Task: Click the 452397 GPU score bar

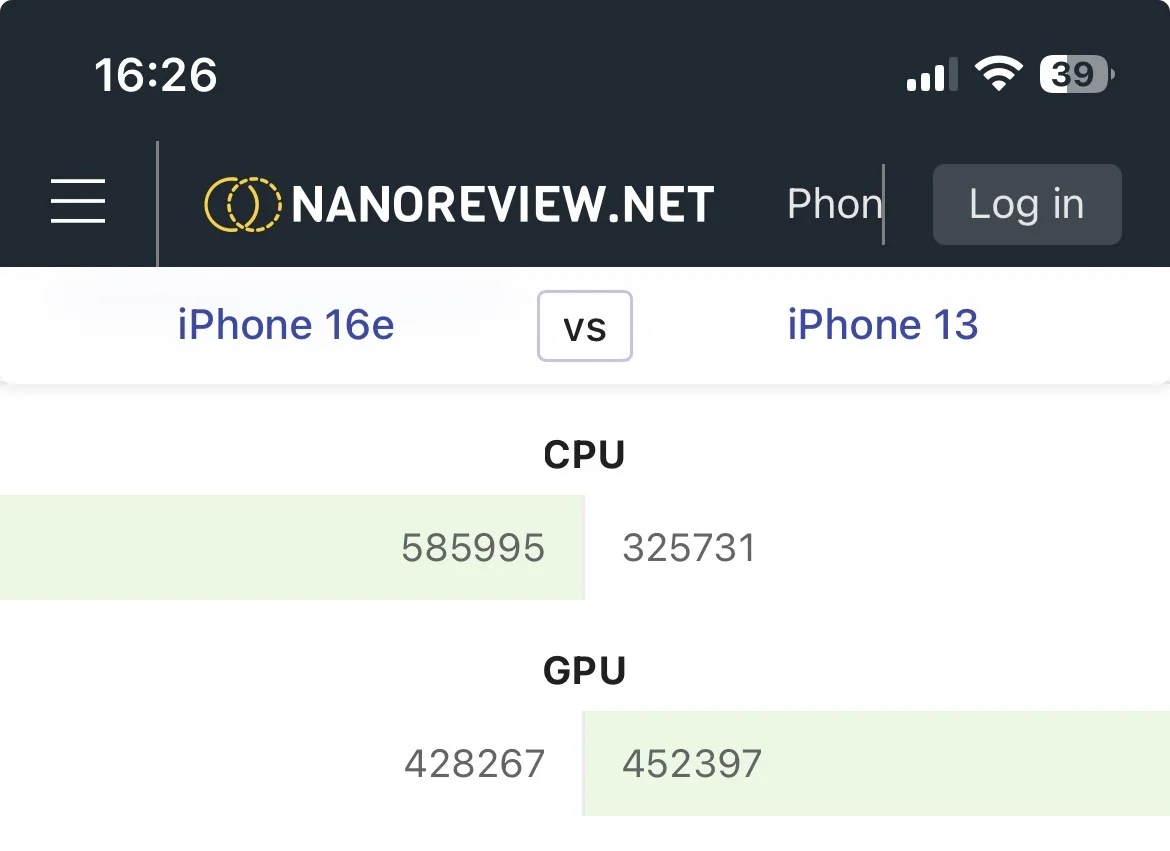Action: 875,764
